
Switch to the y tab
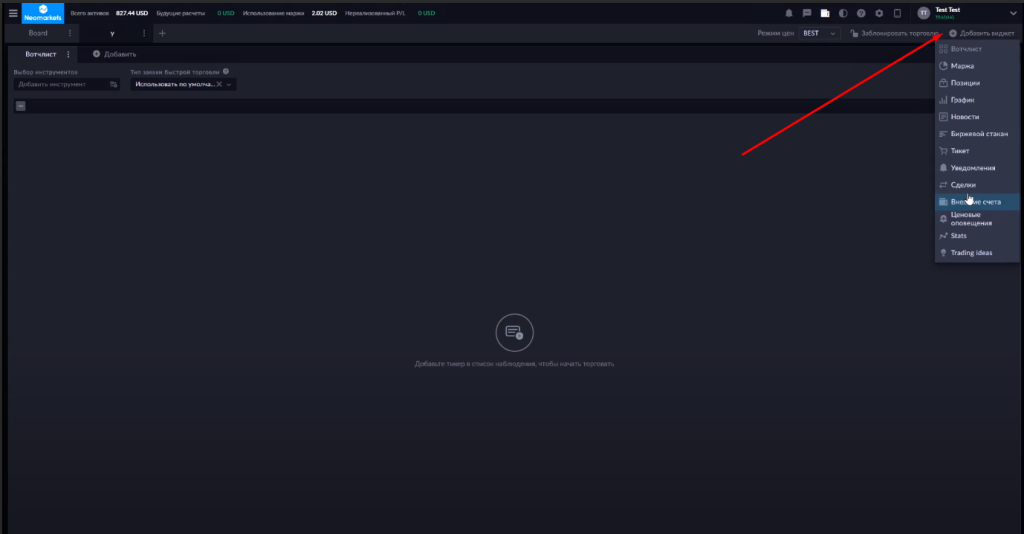pyautogui.click(x=112, y=33)
